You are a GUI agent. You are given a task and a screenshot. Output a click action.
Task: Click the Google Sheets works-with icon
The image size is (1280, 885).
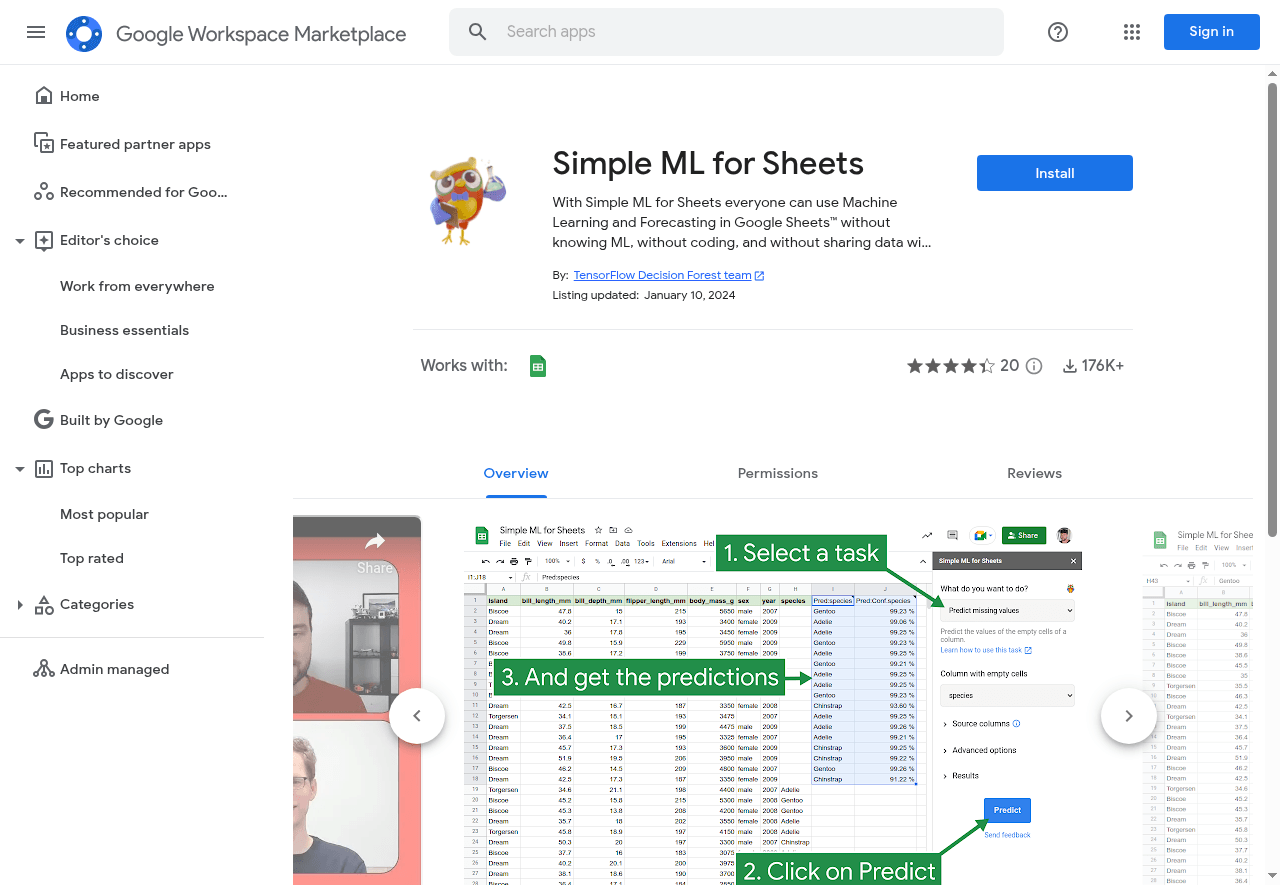pyautogui.click(x=538, y=366)
